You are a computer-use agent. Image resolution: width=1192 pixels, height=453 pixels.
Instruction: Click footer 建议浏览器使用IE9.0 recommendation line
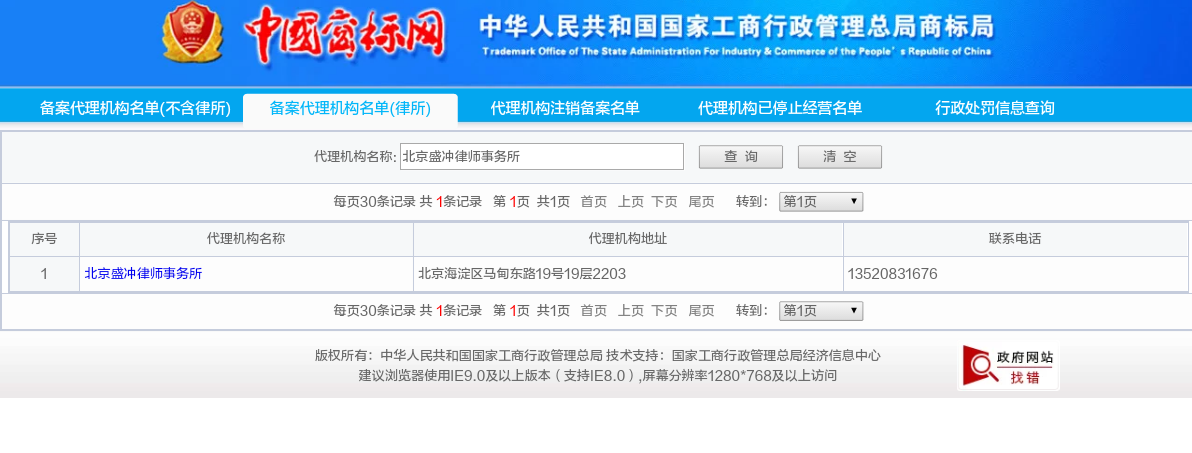click(598, 375)
